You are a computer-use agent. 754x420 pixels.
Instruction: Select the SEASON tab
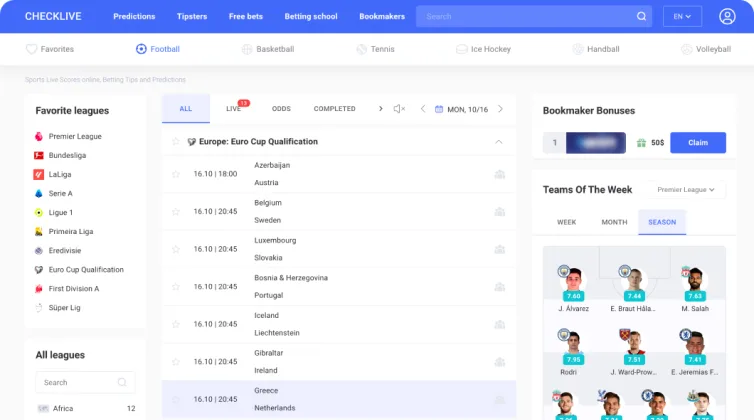662,222
